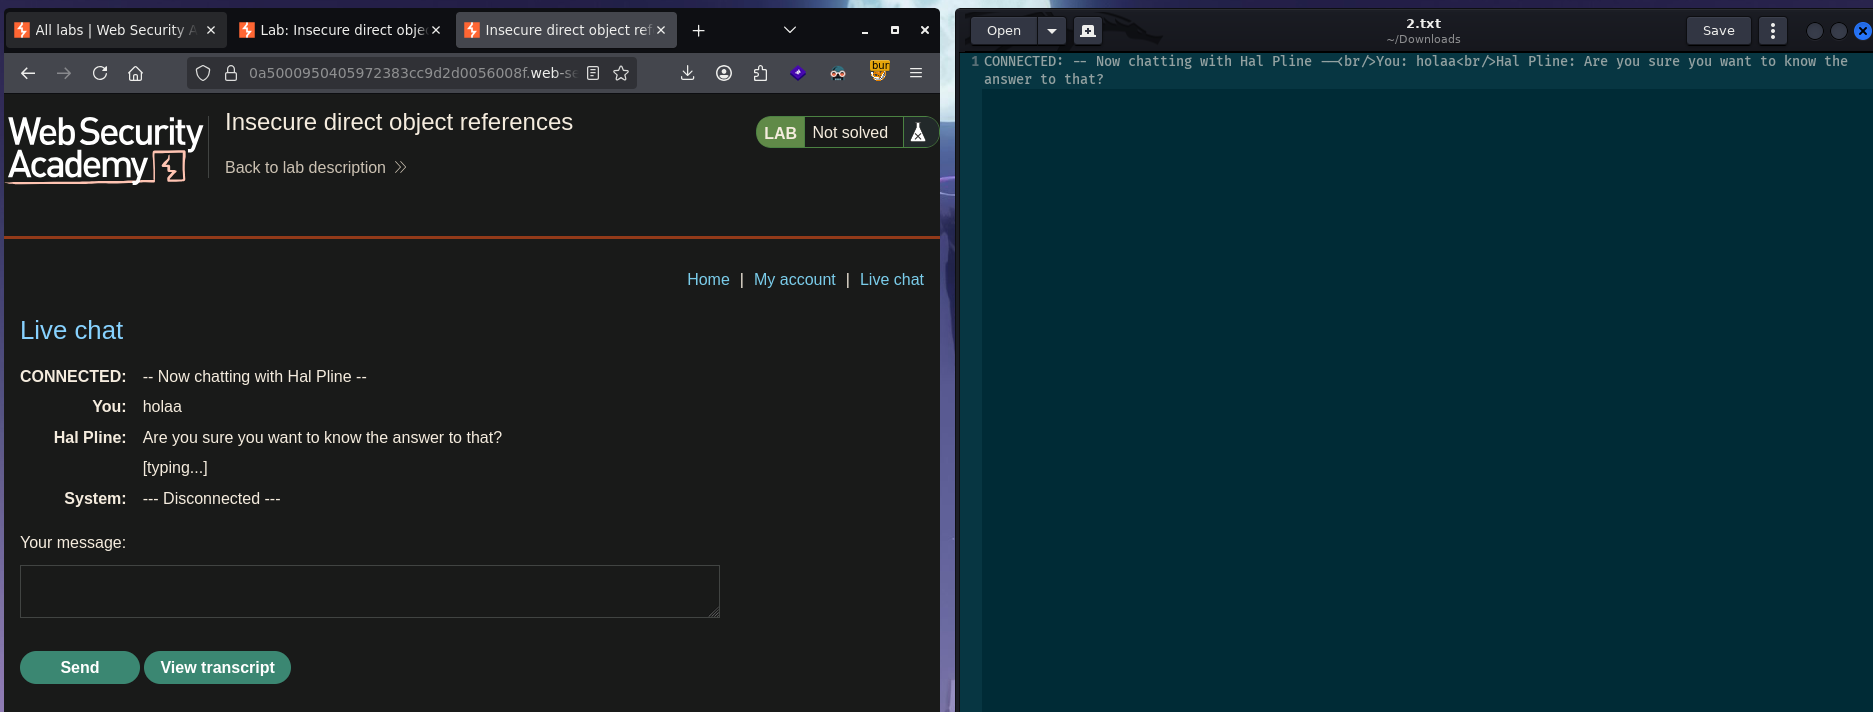The image size is (1873, 712).
Task: Click the browser address bar URL
Action: pos(412,73)
